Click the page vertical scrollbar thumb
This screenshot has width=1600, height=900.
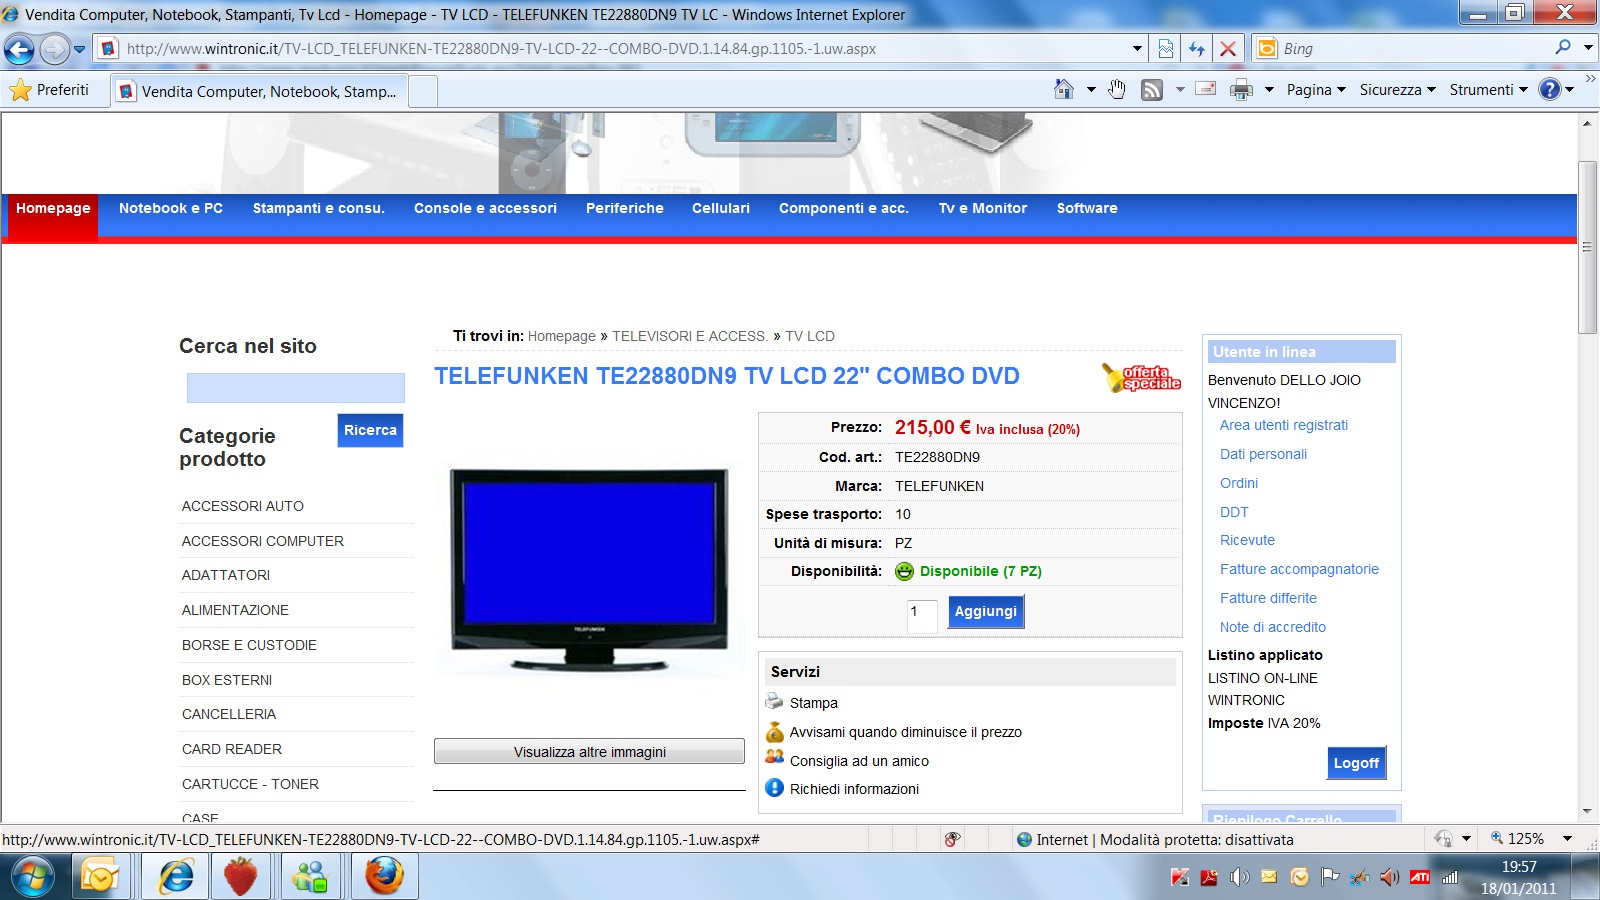(x=1587, y=247)
